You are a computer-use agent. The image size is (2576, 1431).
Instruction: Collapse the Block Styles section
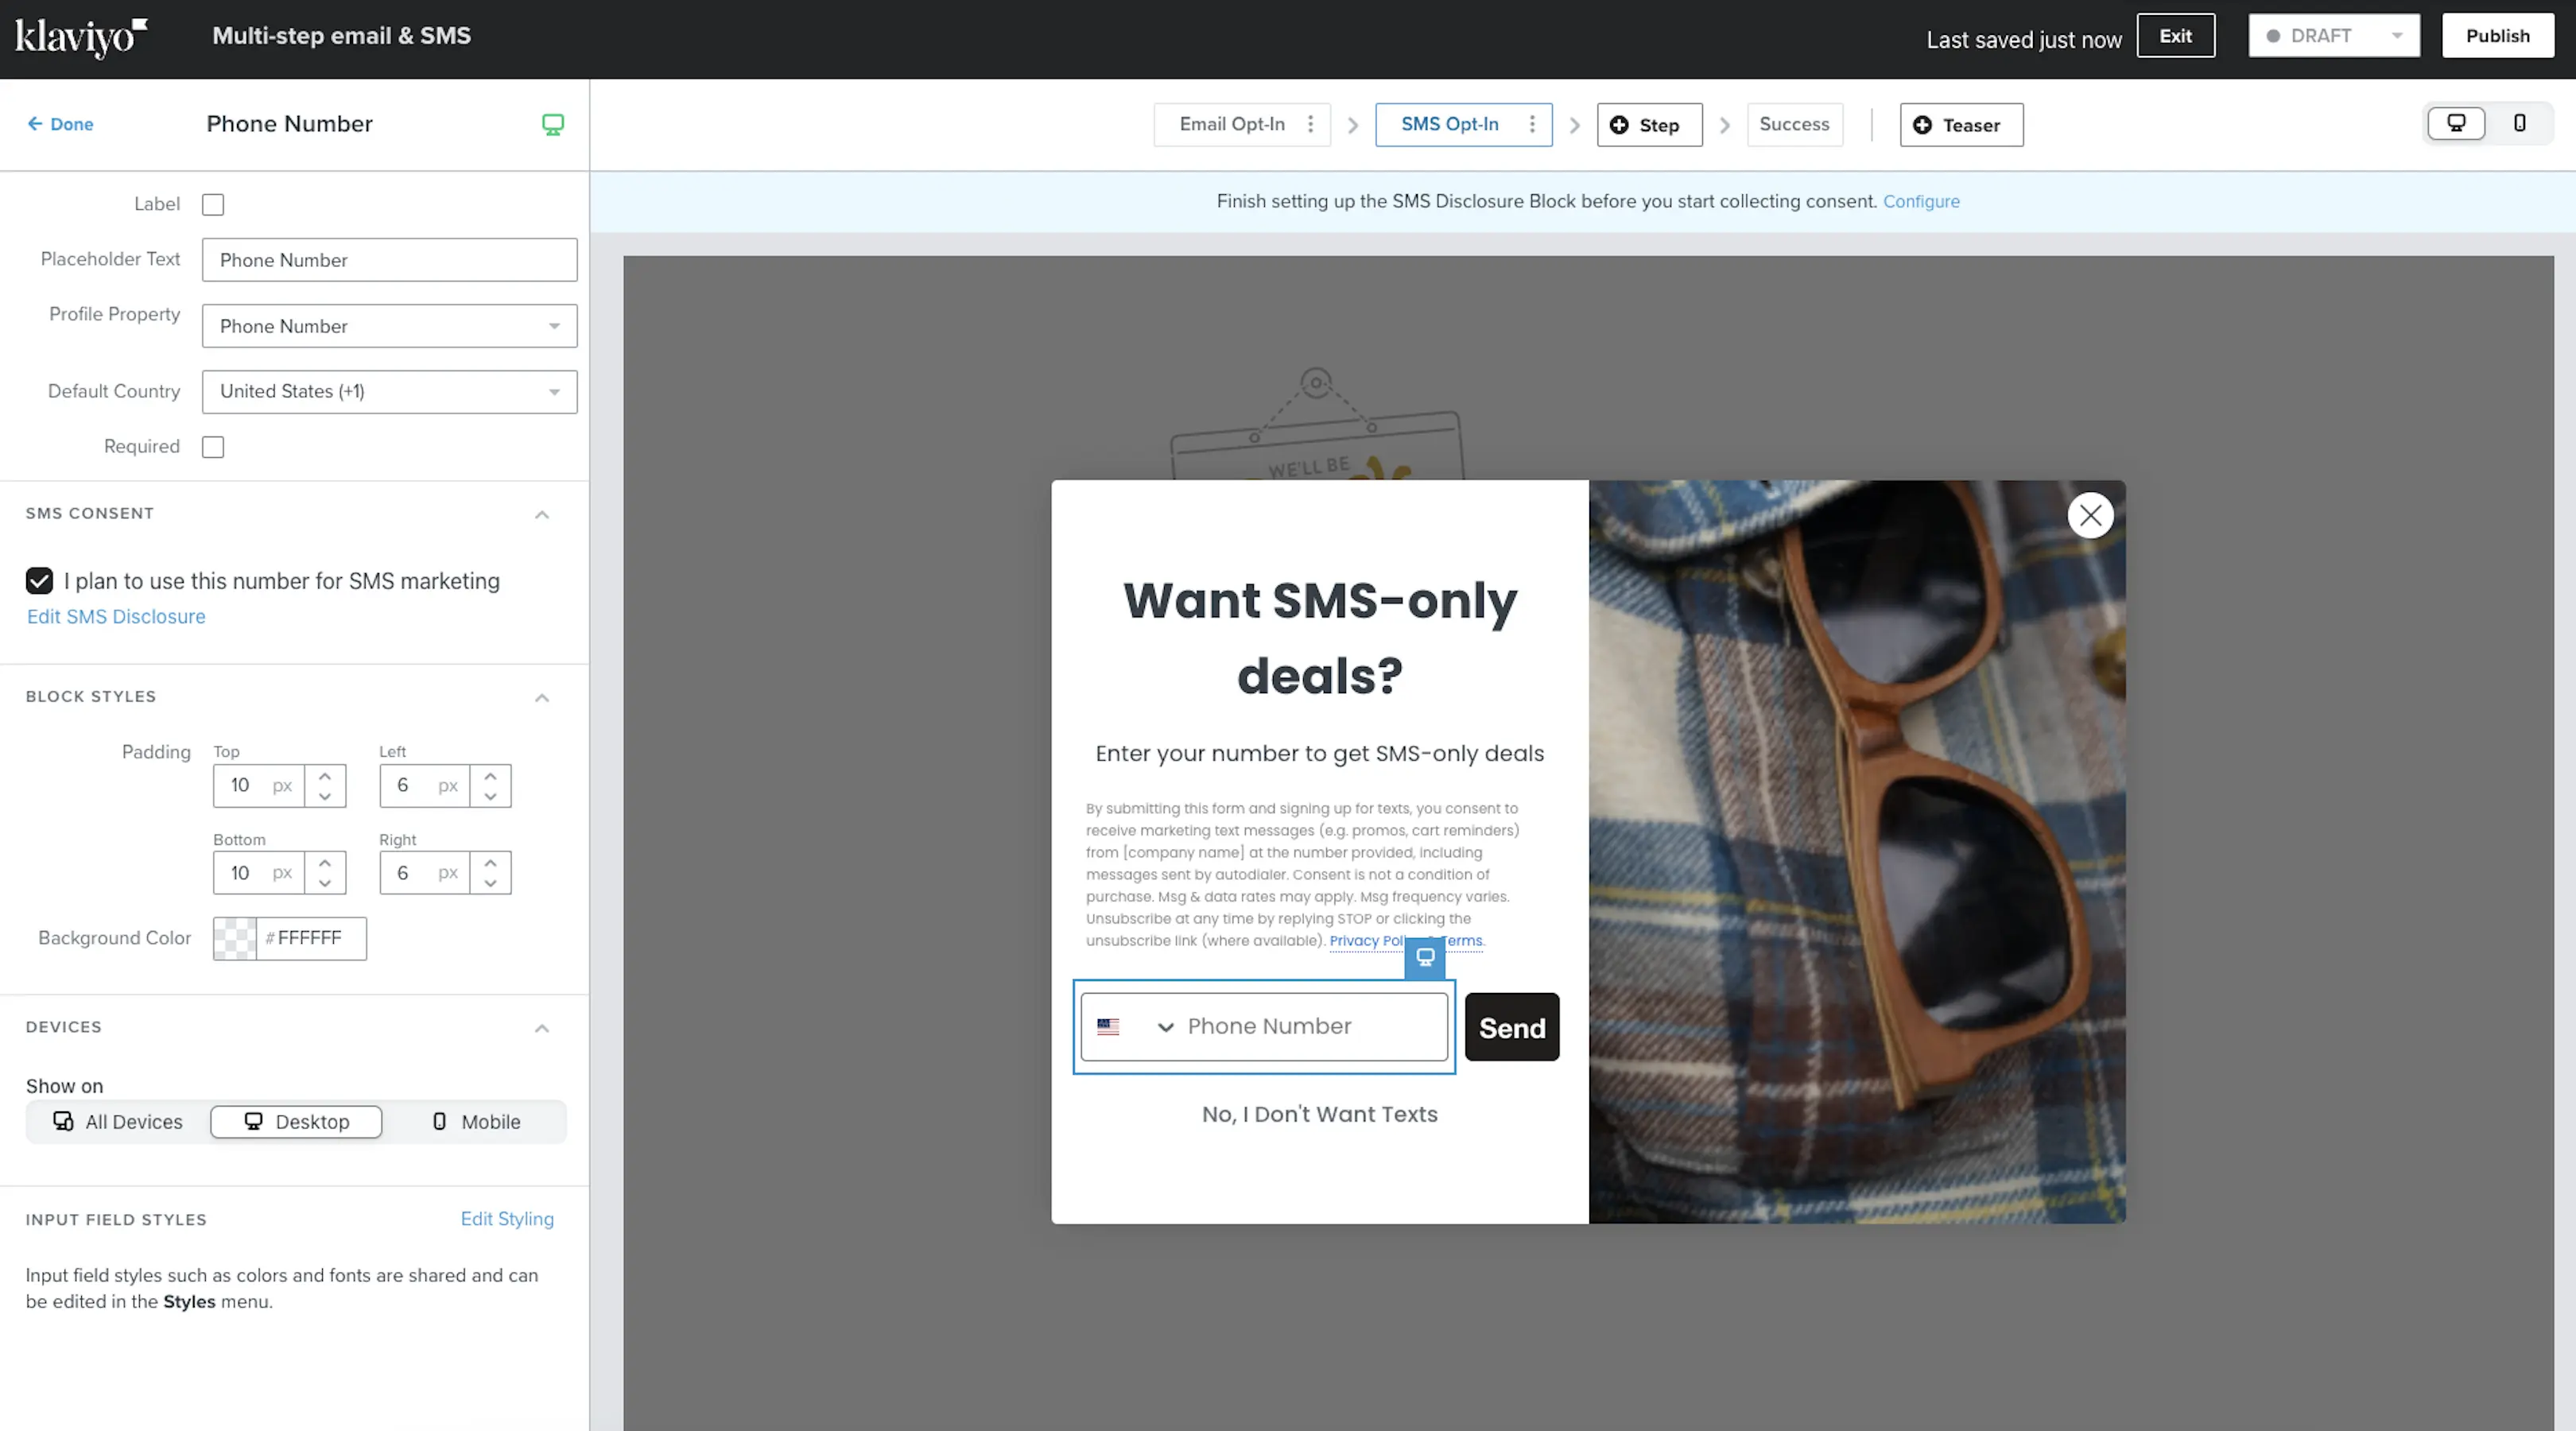542,697
